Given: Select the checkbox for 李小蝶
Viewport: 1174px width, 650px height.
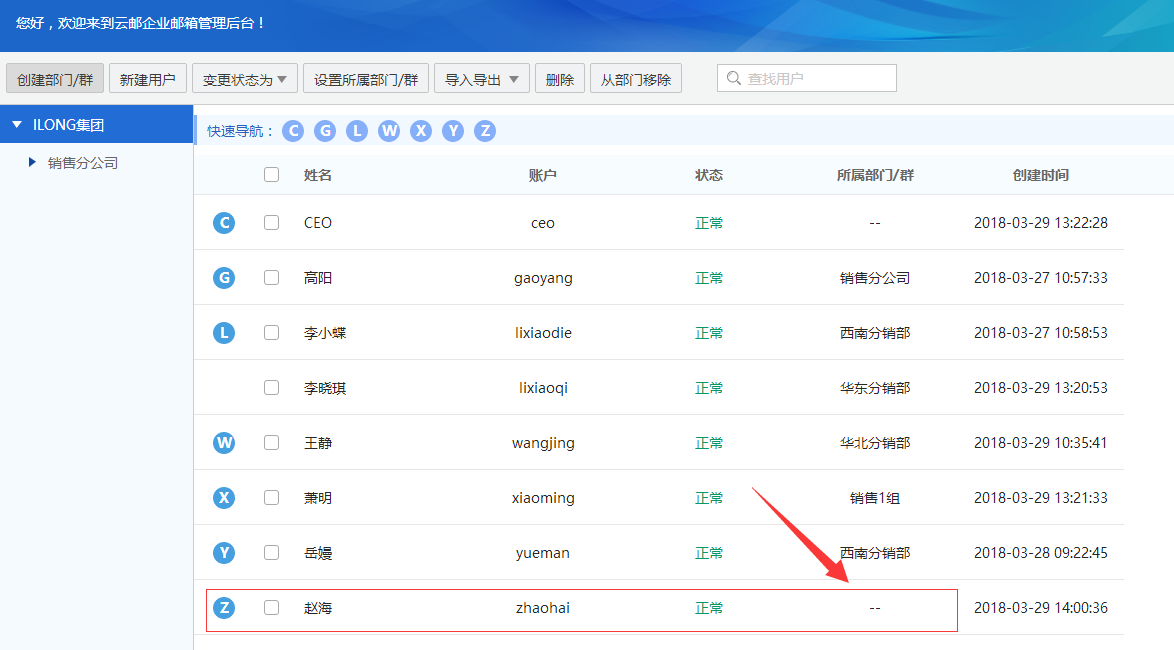Looking at the screenshot, I should pos(272,332).
